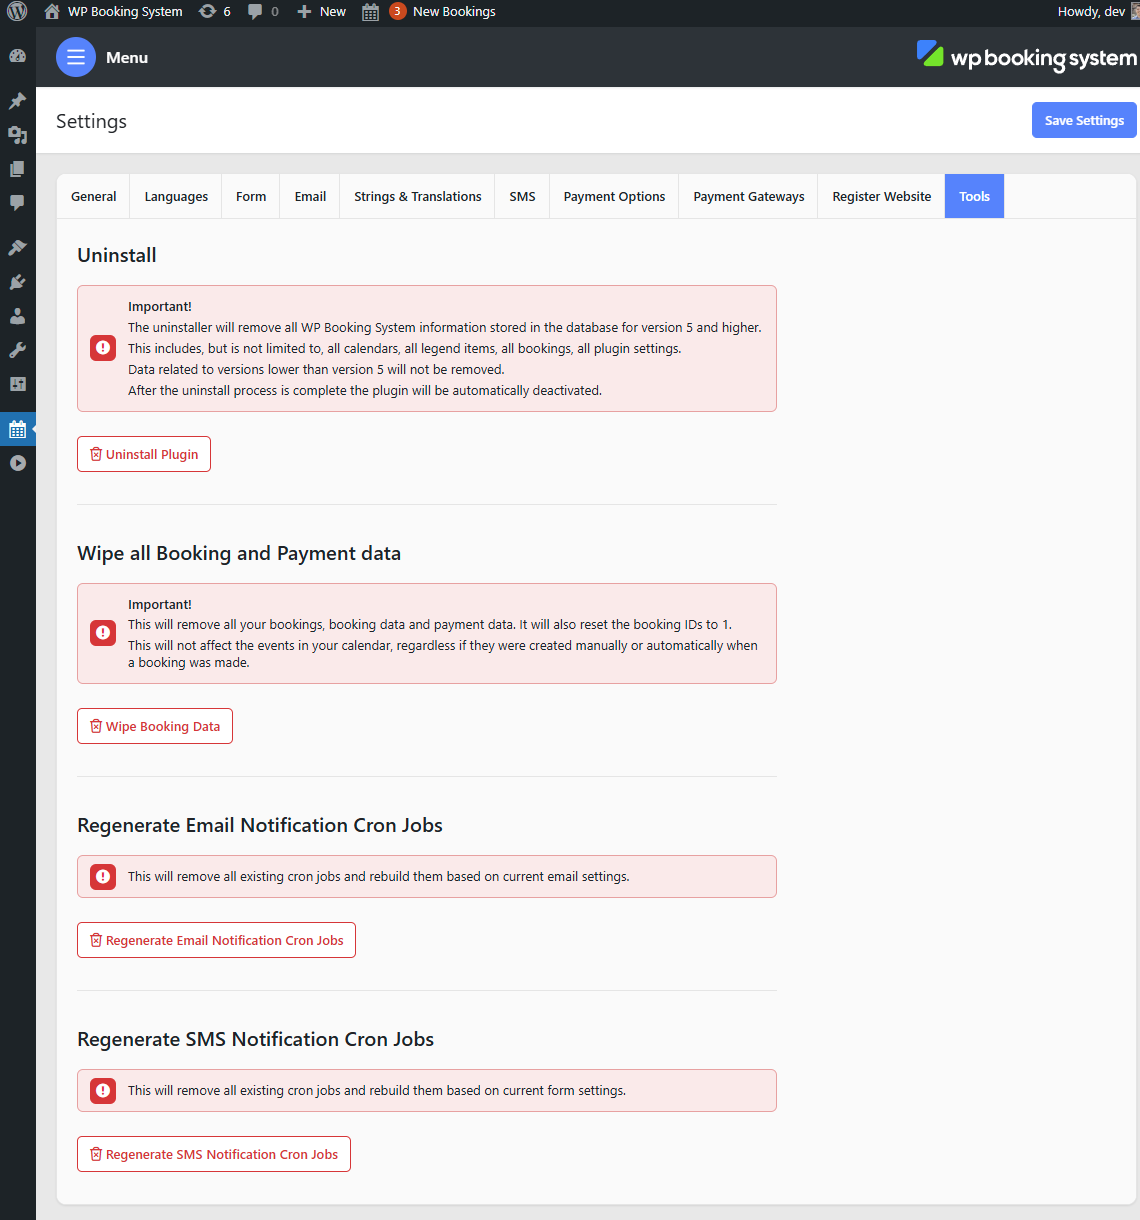Click the wp booking system logo

coord(1027,57)
